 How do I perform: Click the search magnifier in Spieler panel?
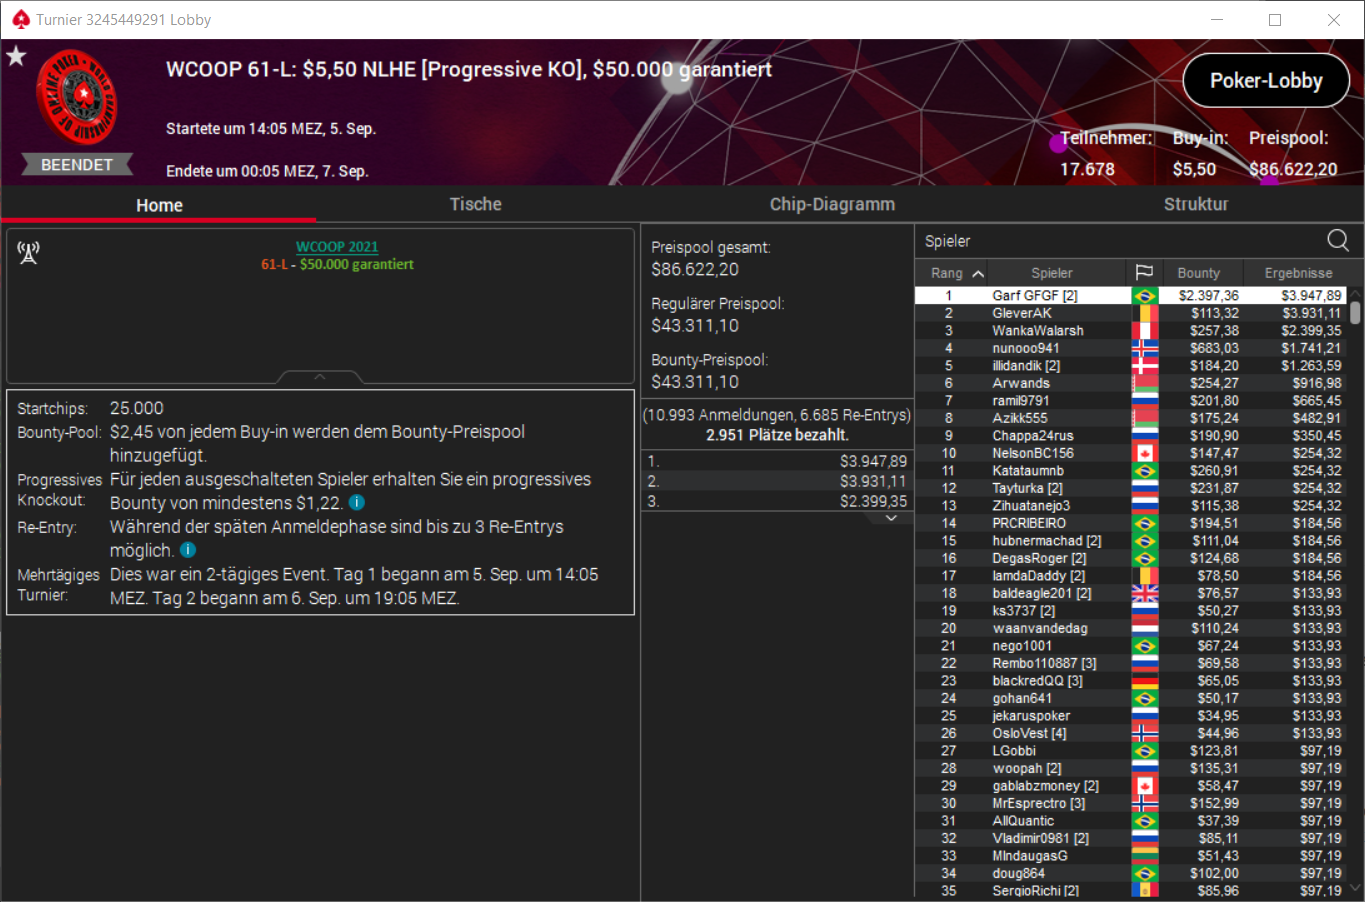[1337, 240]
